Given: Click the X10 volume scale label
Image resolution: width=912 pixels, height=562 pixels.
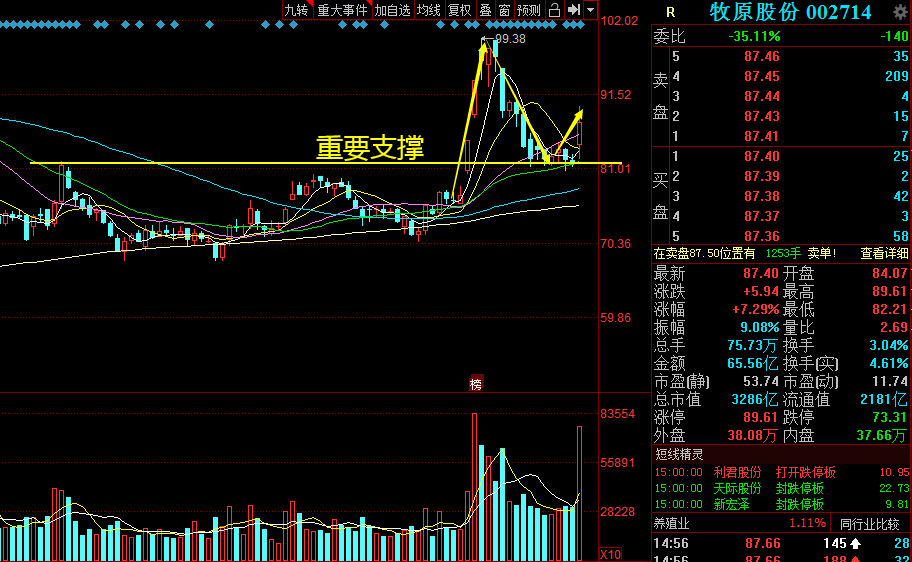Looking at the screenshot, I should pos(610,554).
